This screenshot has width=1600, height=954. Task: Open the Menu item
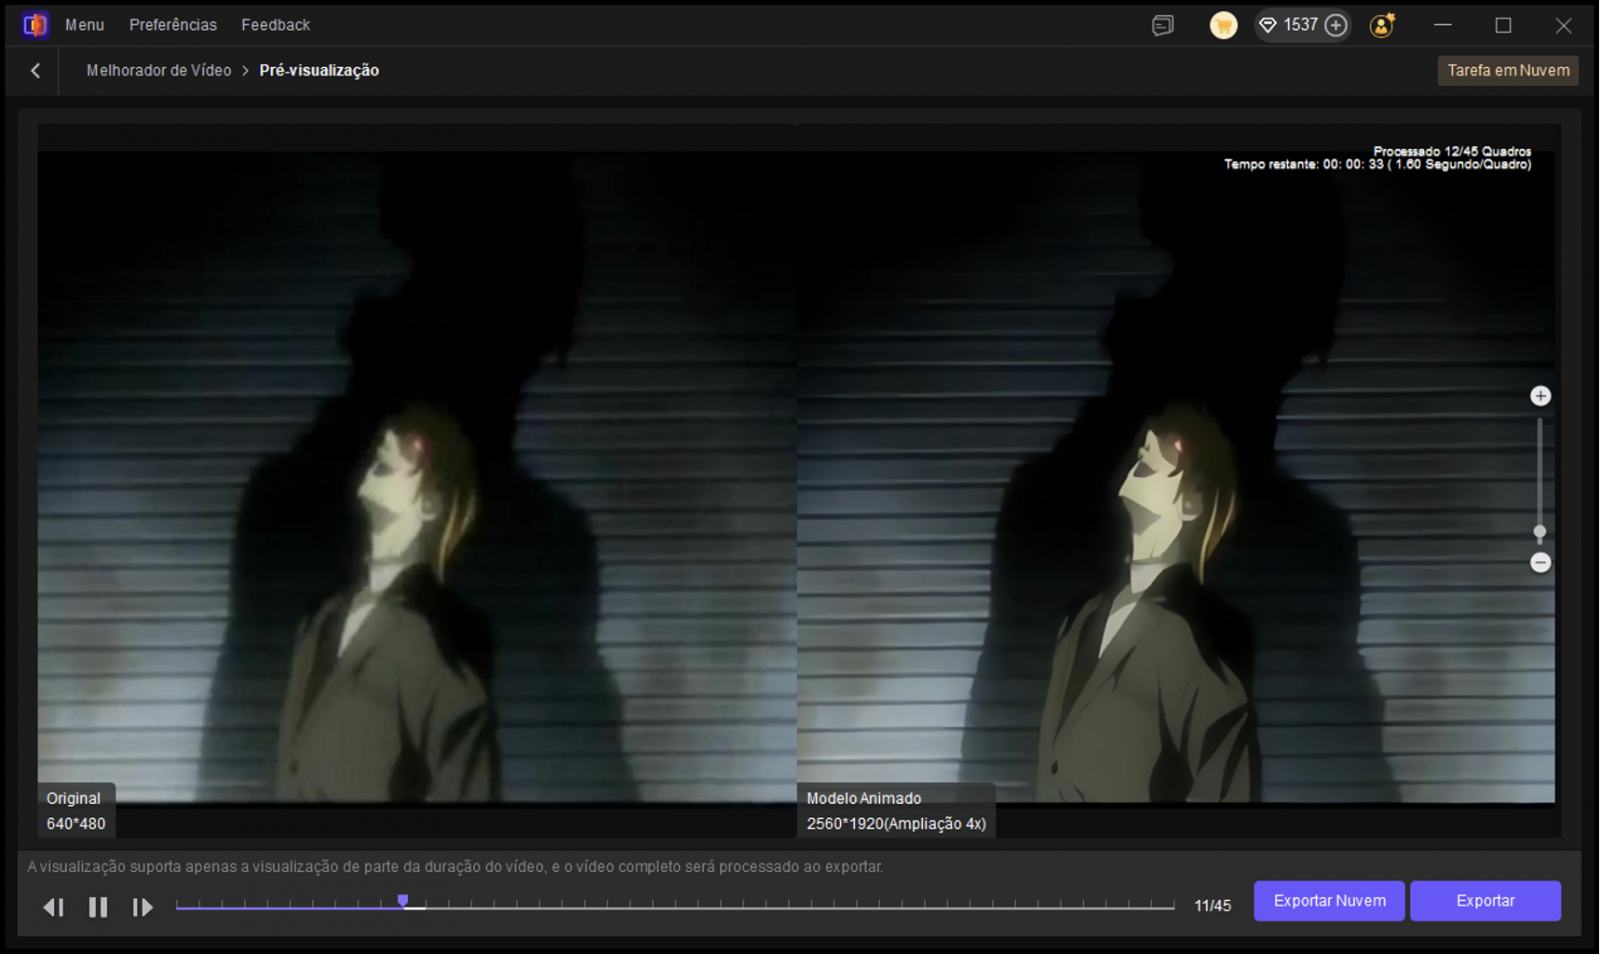point(85,25)
